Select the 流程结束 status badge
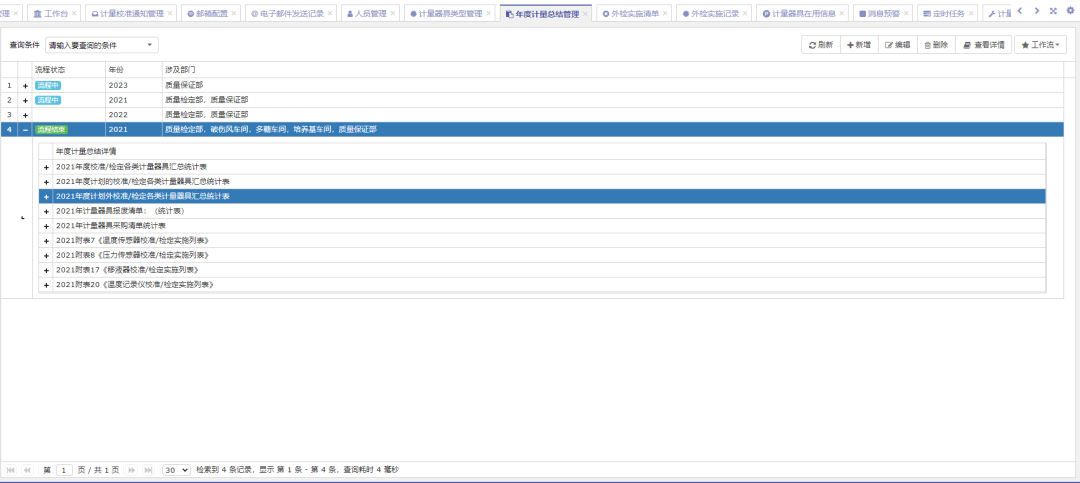Screen dimensions: 1080x483 (52, 130)
